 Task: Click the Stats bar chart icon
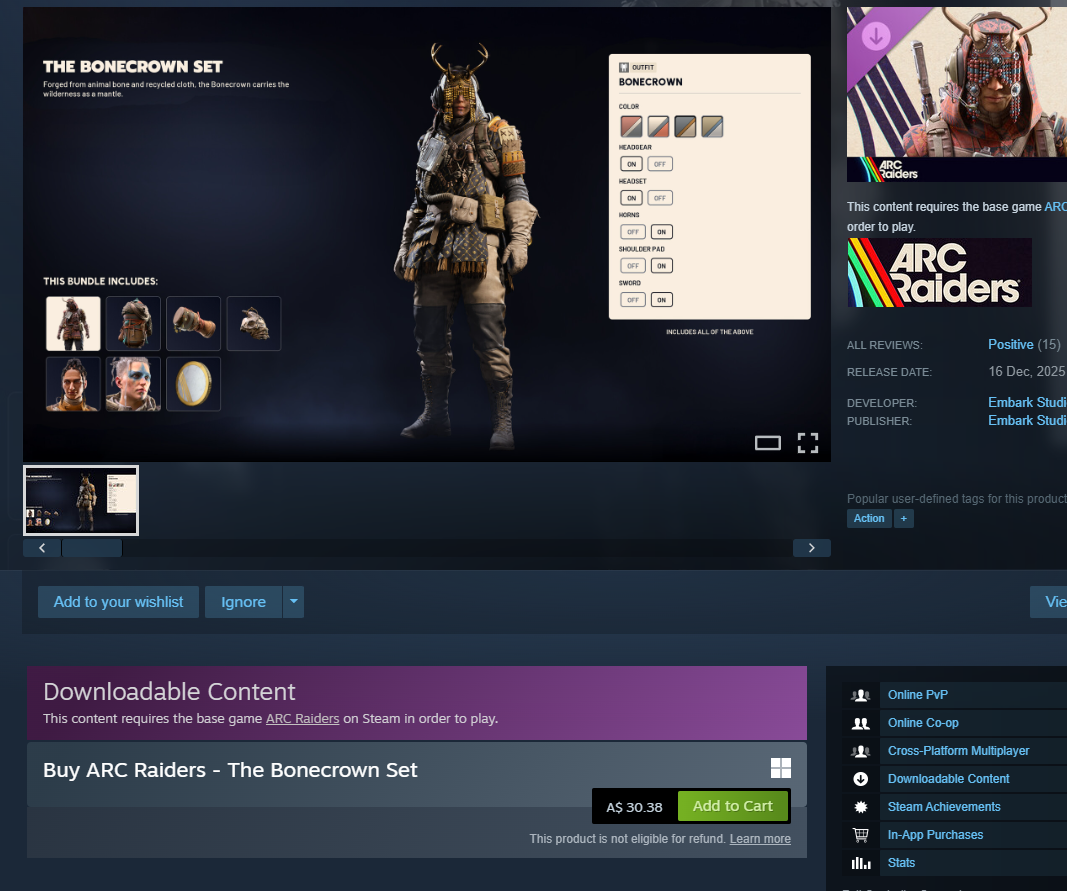click(x=861, y=863)
